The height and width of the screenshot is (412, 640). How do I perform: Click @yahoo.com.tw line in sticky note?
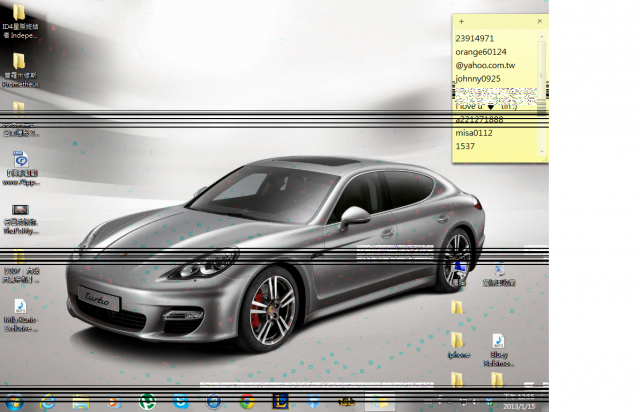click(485, 65)
